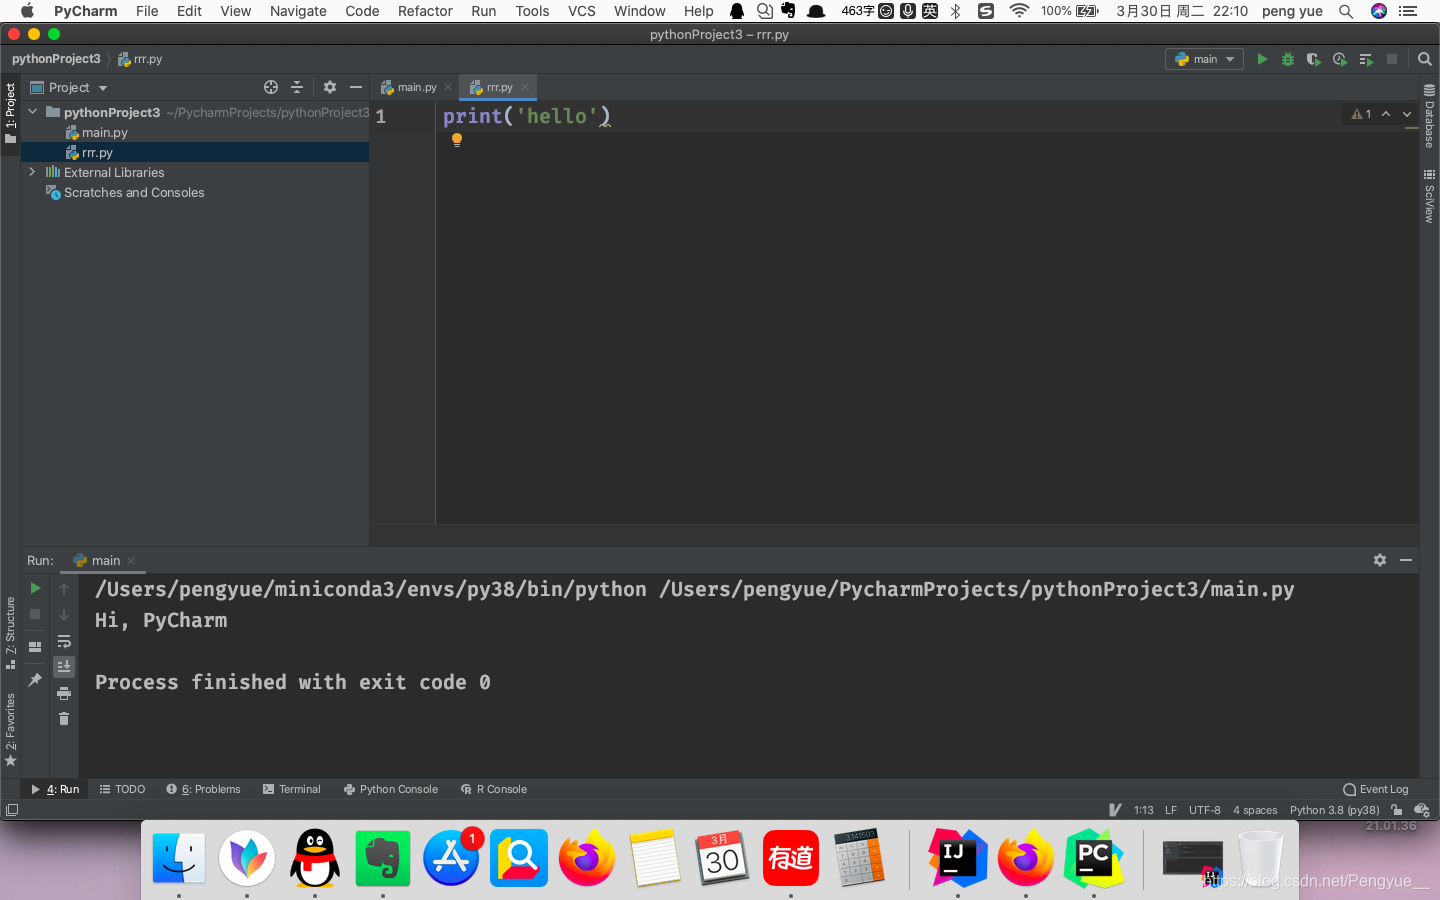
Task: Open Evernote from the Dock
Action: coord(383,858)
